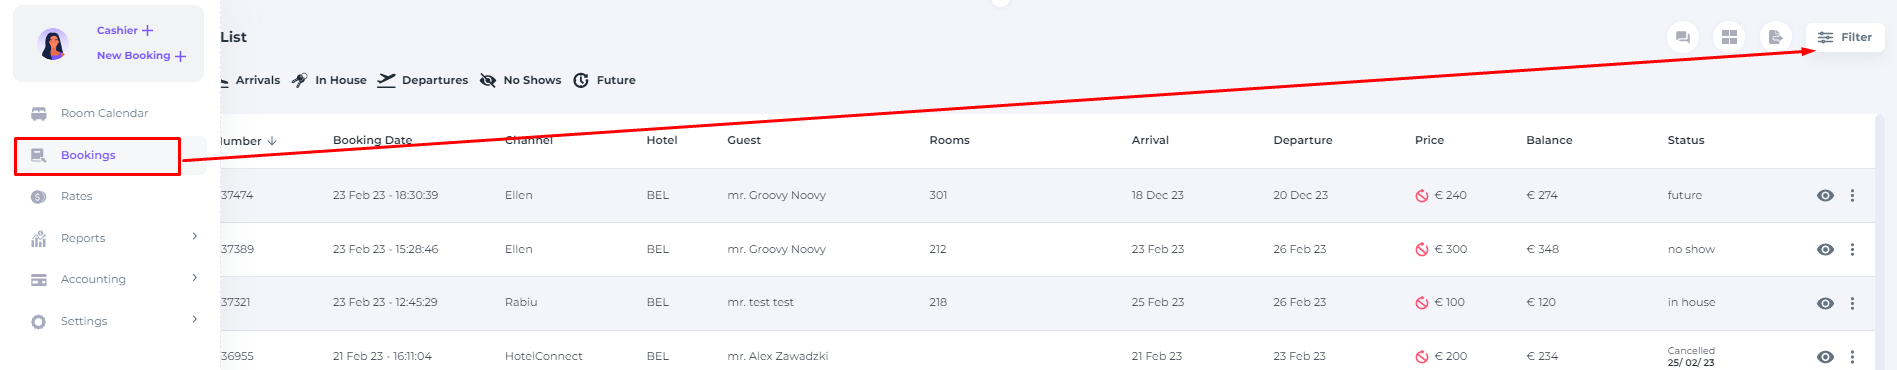Viewport: 1897px width, 370px height.
Task: Sort by Number column arrow
Action: [x=272, y=141]
